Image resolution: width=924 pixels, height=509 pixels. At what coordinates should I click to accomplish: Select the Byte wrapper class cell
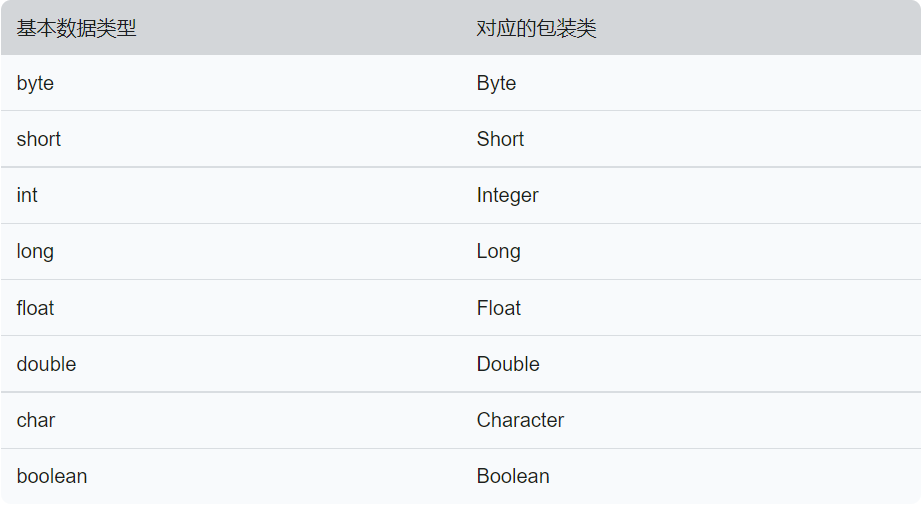coord(496,83)
